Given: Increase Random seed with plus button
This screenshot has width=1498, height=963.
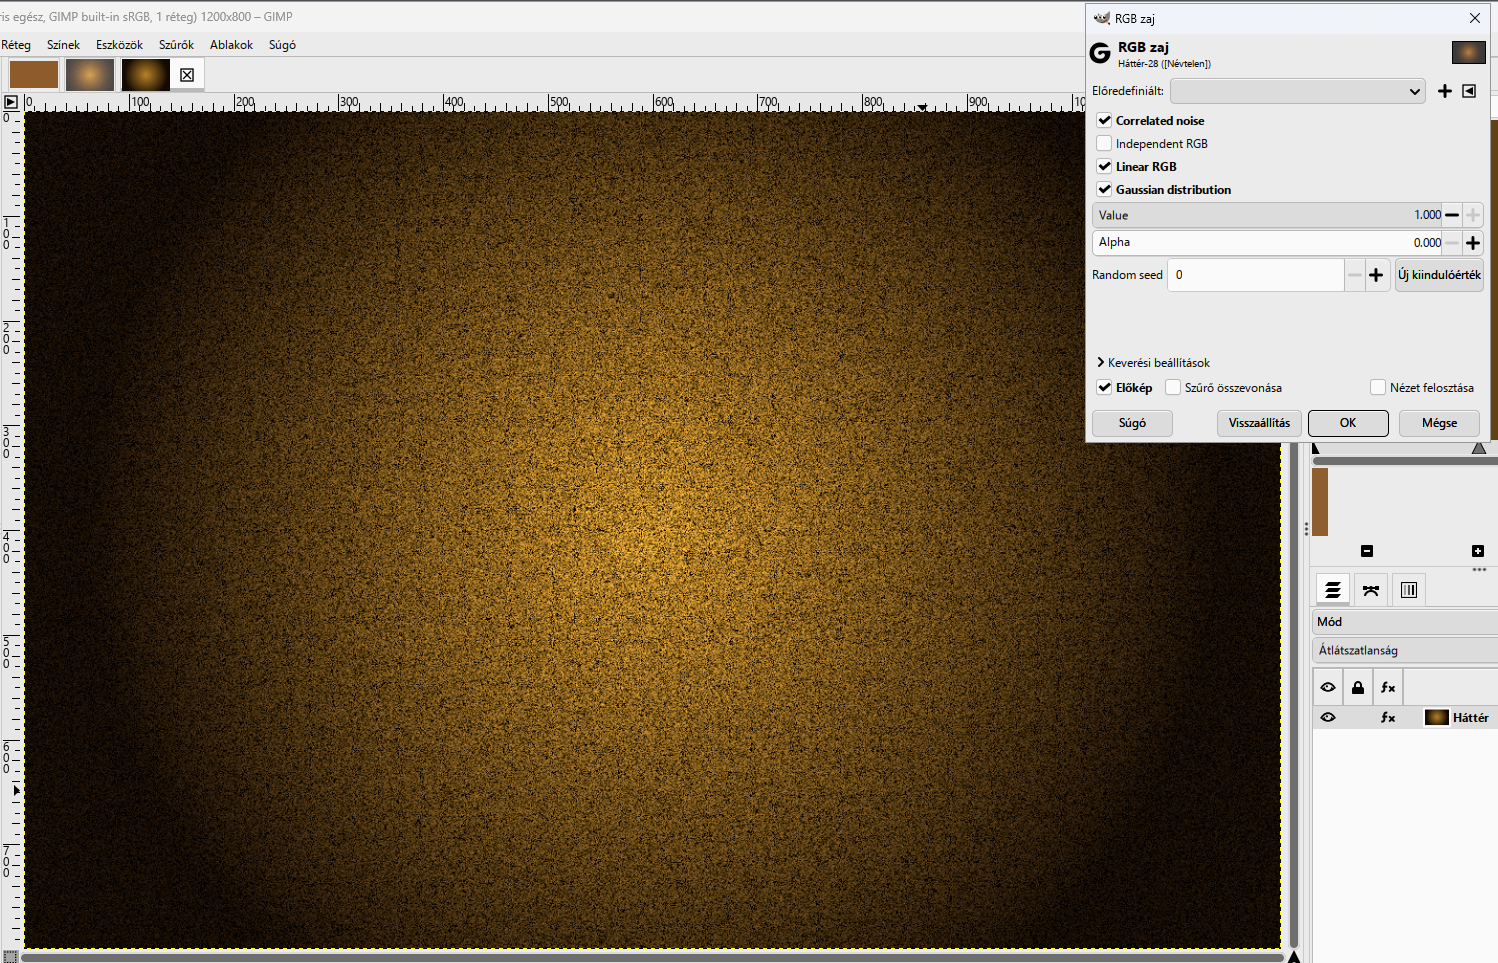Looking at the screenshot, I should tap(1377, 275).
